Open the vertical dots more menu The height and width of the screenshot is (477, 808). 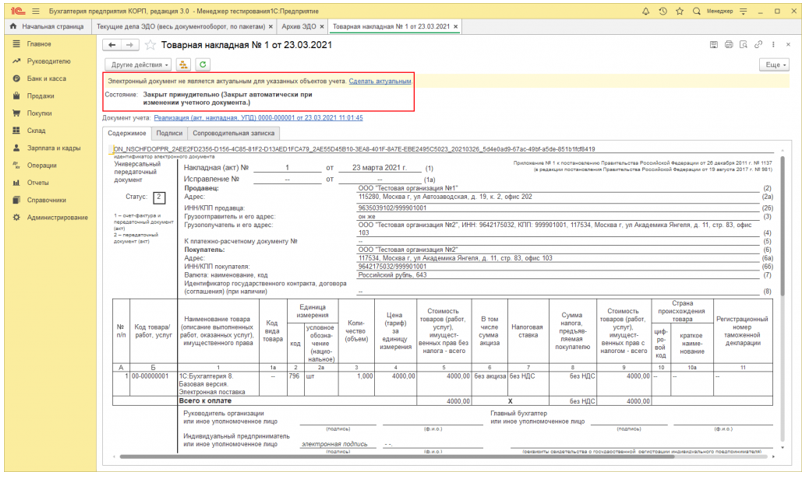773,45
